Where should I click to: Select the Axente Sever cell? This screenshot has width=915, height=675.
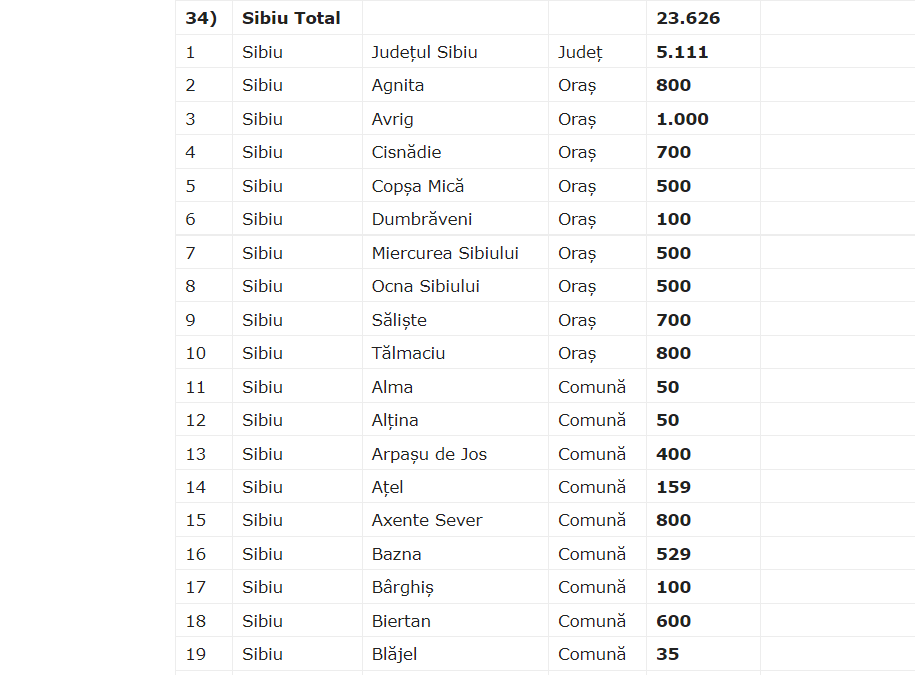pyautogui.click(x=427, y=520)
